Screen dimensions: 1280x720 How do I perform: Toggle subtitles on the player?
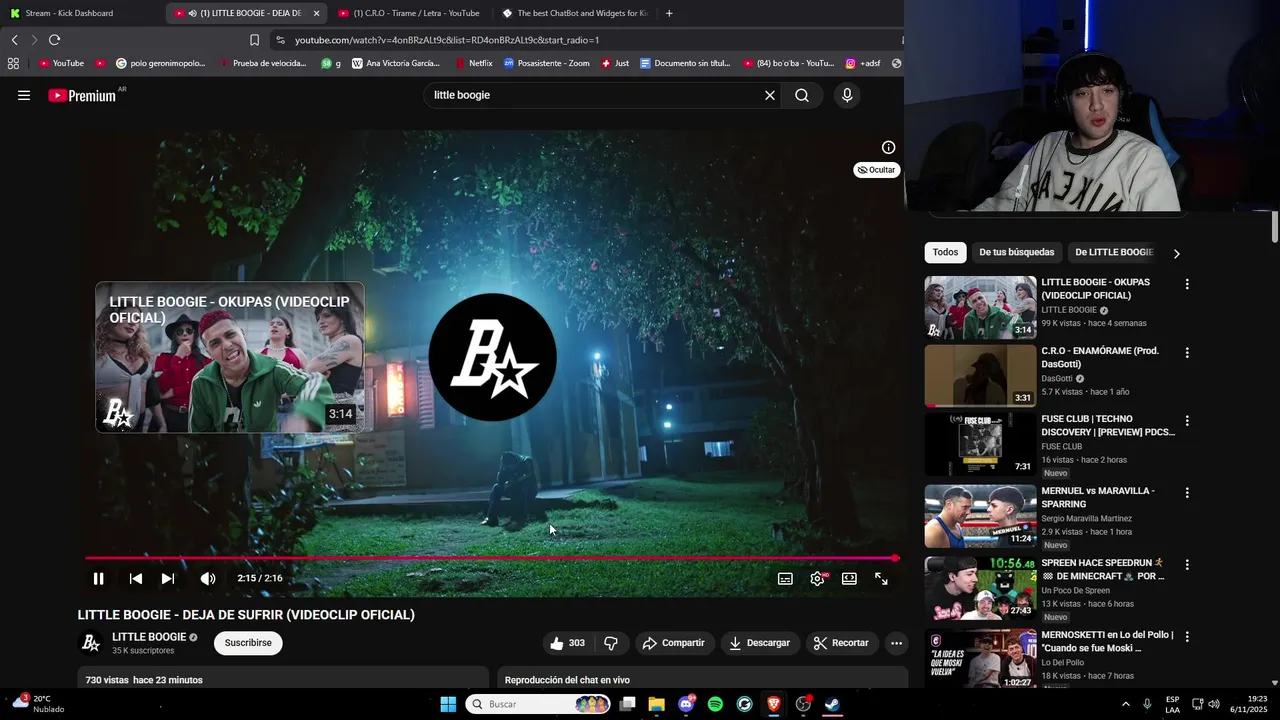pos(785,578)
